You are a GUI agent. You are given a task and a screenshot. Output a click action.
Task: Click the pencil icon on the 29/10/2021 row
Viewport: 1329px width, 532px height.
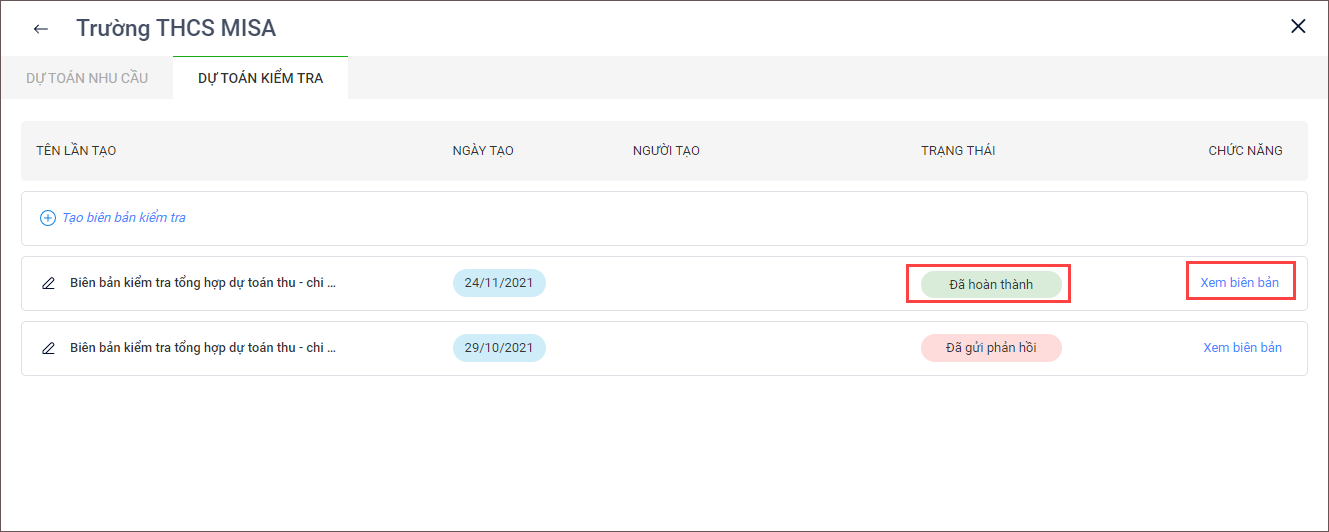point(48,348)
